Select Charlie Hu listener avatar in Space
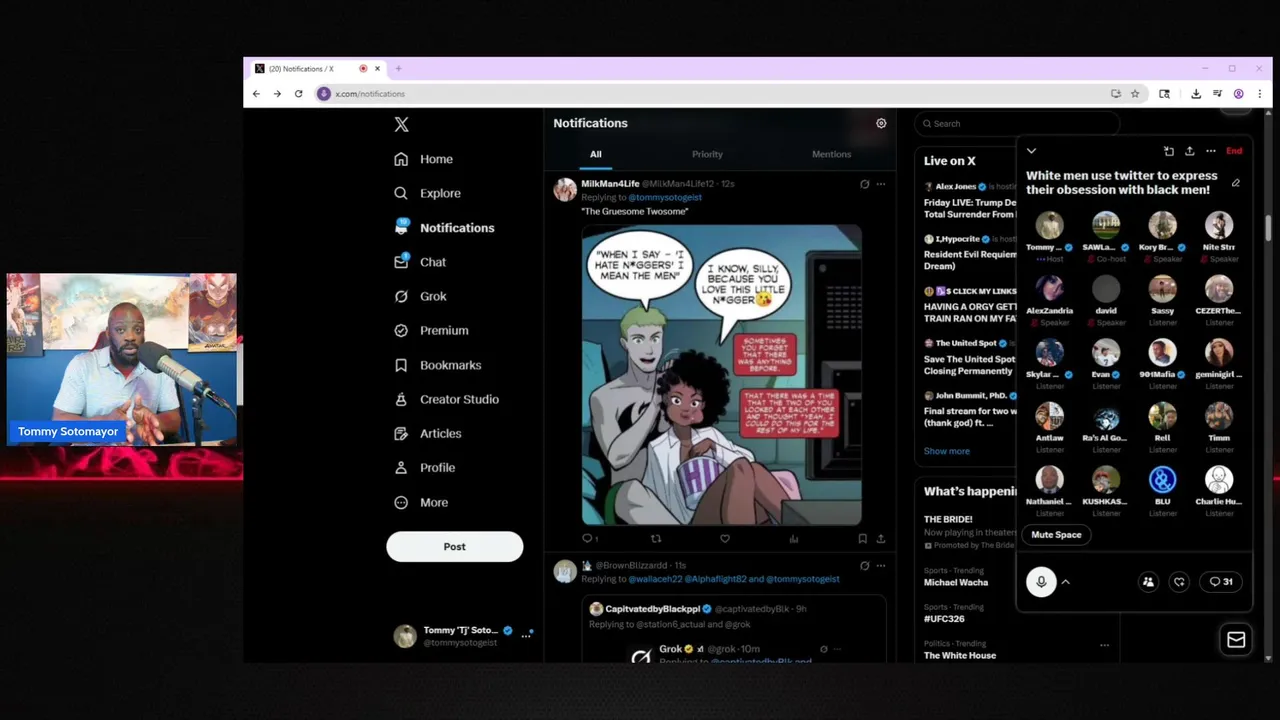This screenshot has width=1280, height=720. click(1219, 480)
